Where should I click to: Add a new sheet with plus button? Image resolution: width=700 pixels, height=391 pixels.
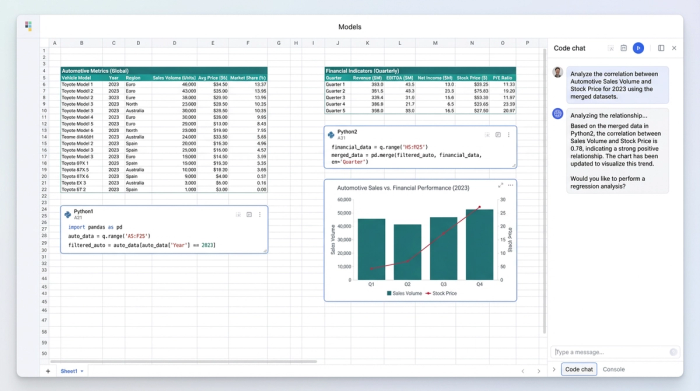click(48, 371)
